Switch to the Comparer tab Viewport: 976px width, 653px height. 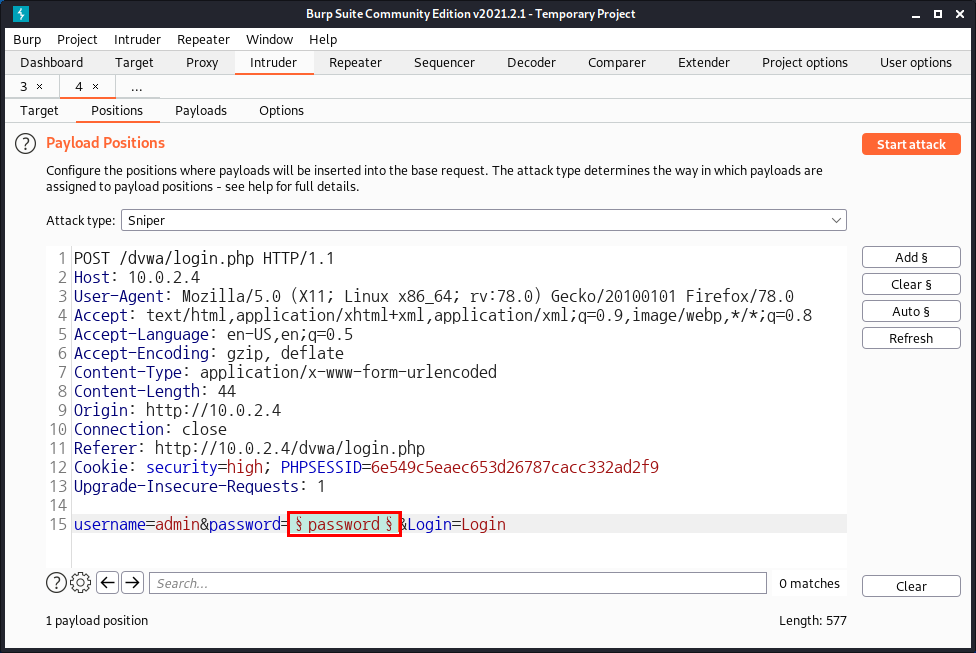[x=617, y=62]
